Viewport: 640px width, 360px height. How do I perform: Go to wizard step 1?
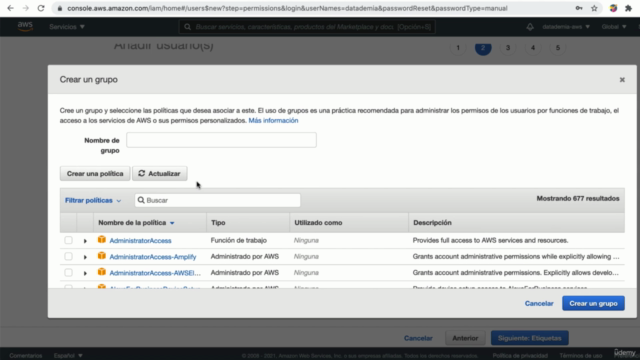click(x=458, y=48)
